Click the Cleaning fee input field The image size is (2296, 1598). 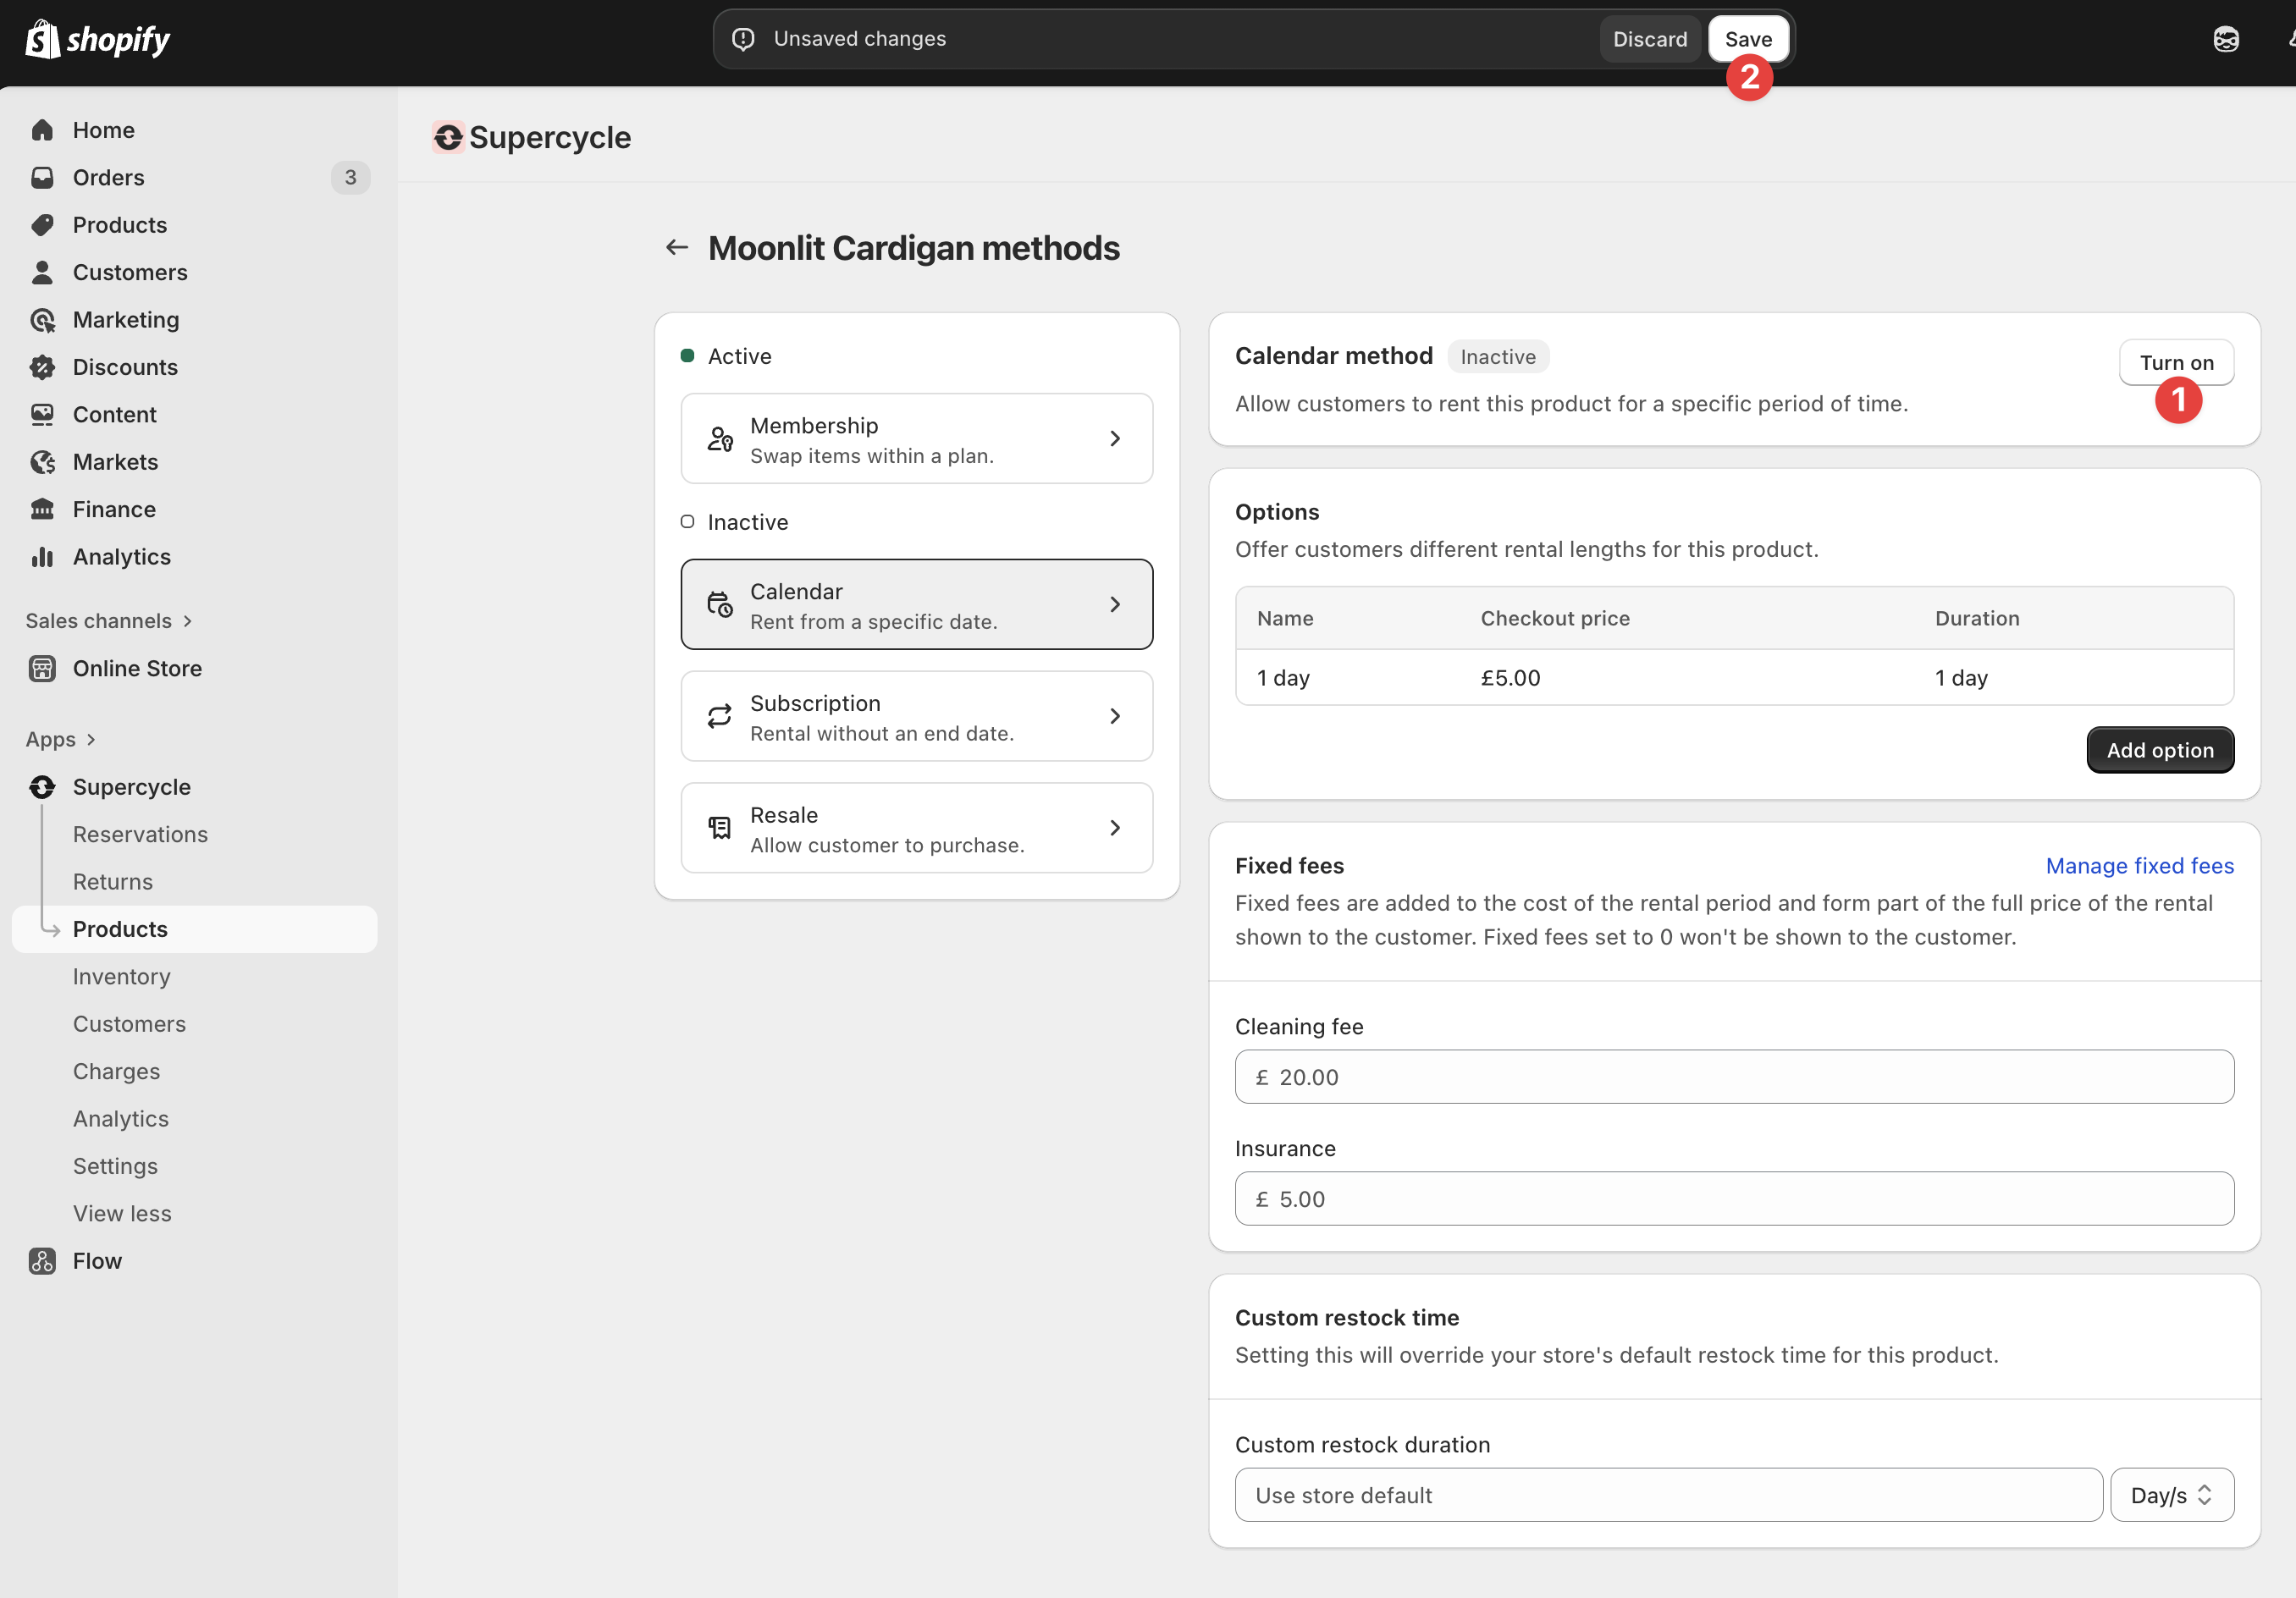1733,1077
